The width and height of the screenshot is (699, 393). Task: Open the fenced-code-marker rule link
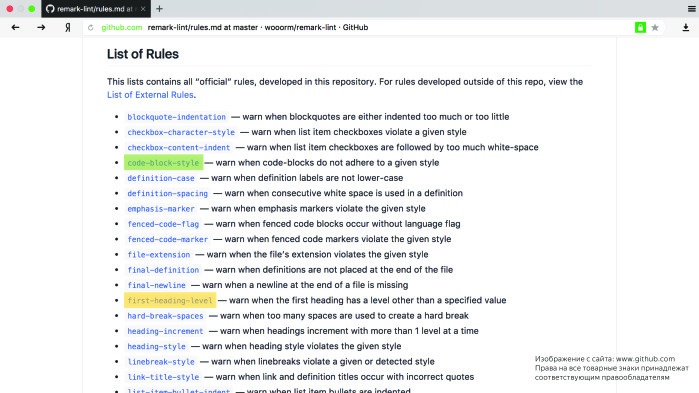(168, 239)
